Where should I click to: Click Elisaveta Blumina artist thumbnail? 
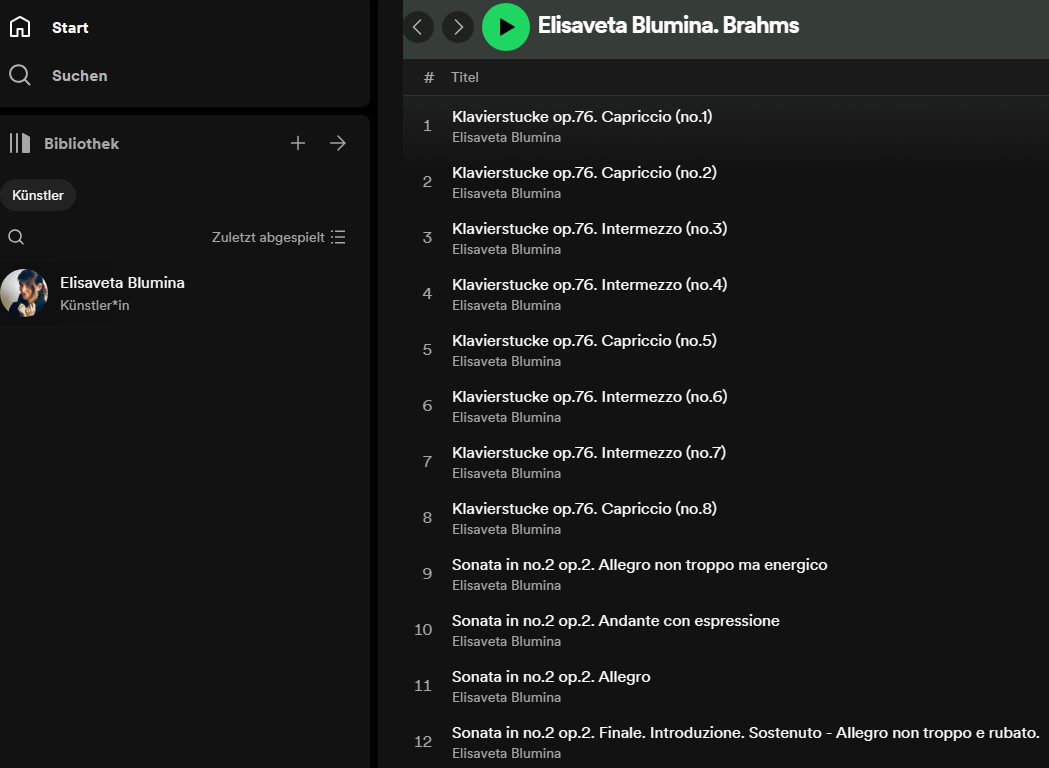pos(24,292)
